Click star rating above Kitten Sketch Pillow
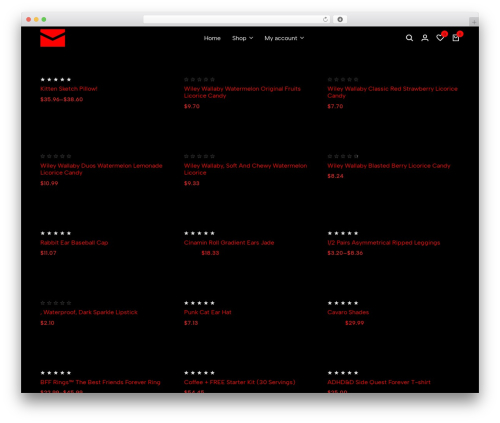Viewport: 500px width, 423px height. coord(56,79)
